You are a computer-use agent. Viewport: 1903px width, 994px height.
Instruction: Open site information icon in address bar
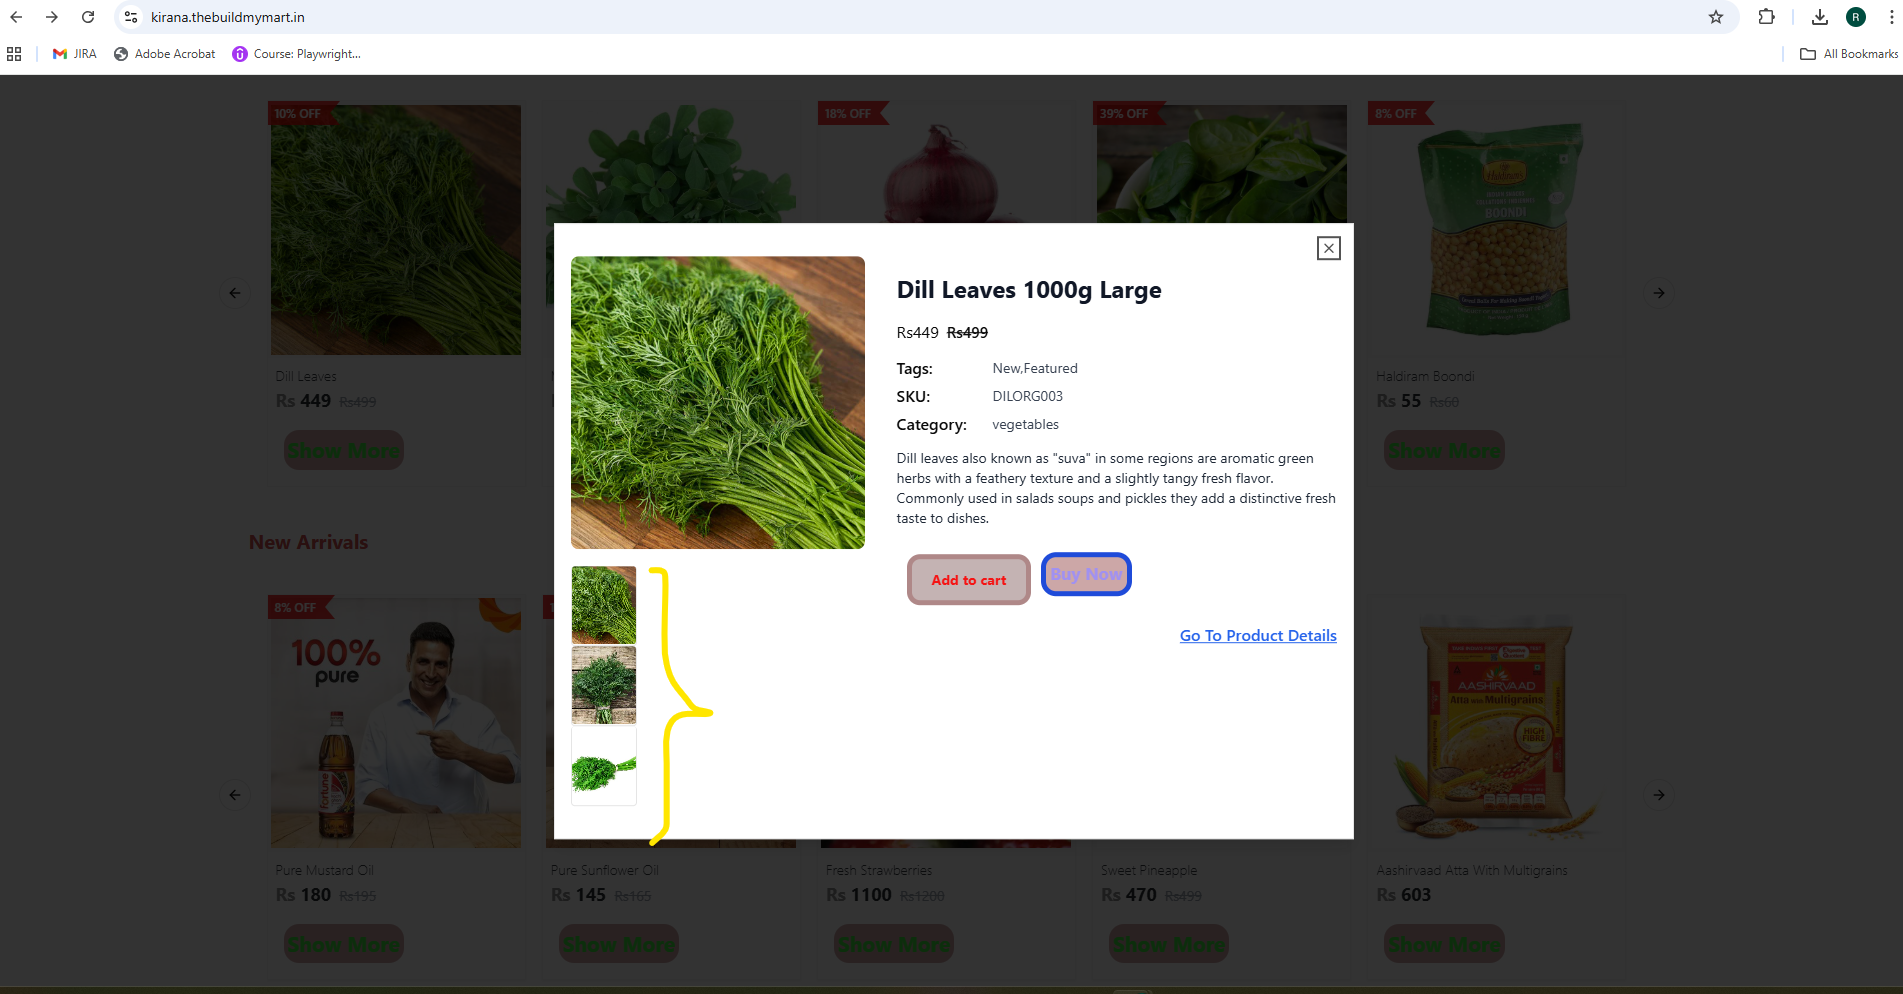tap(131, 17)
